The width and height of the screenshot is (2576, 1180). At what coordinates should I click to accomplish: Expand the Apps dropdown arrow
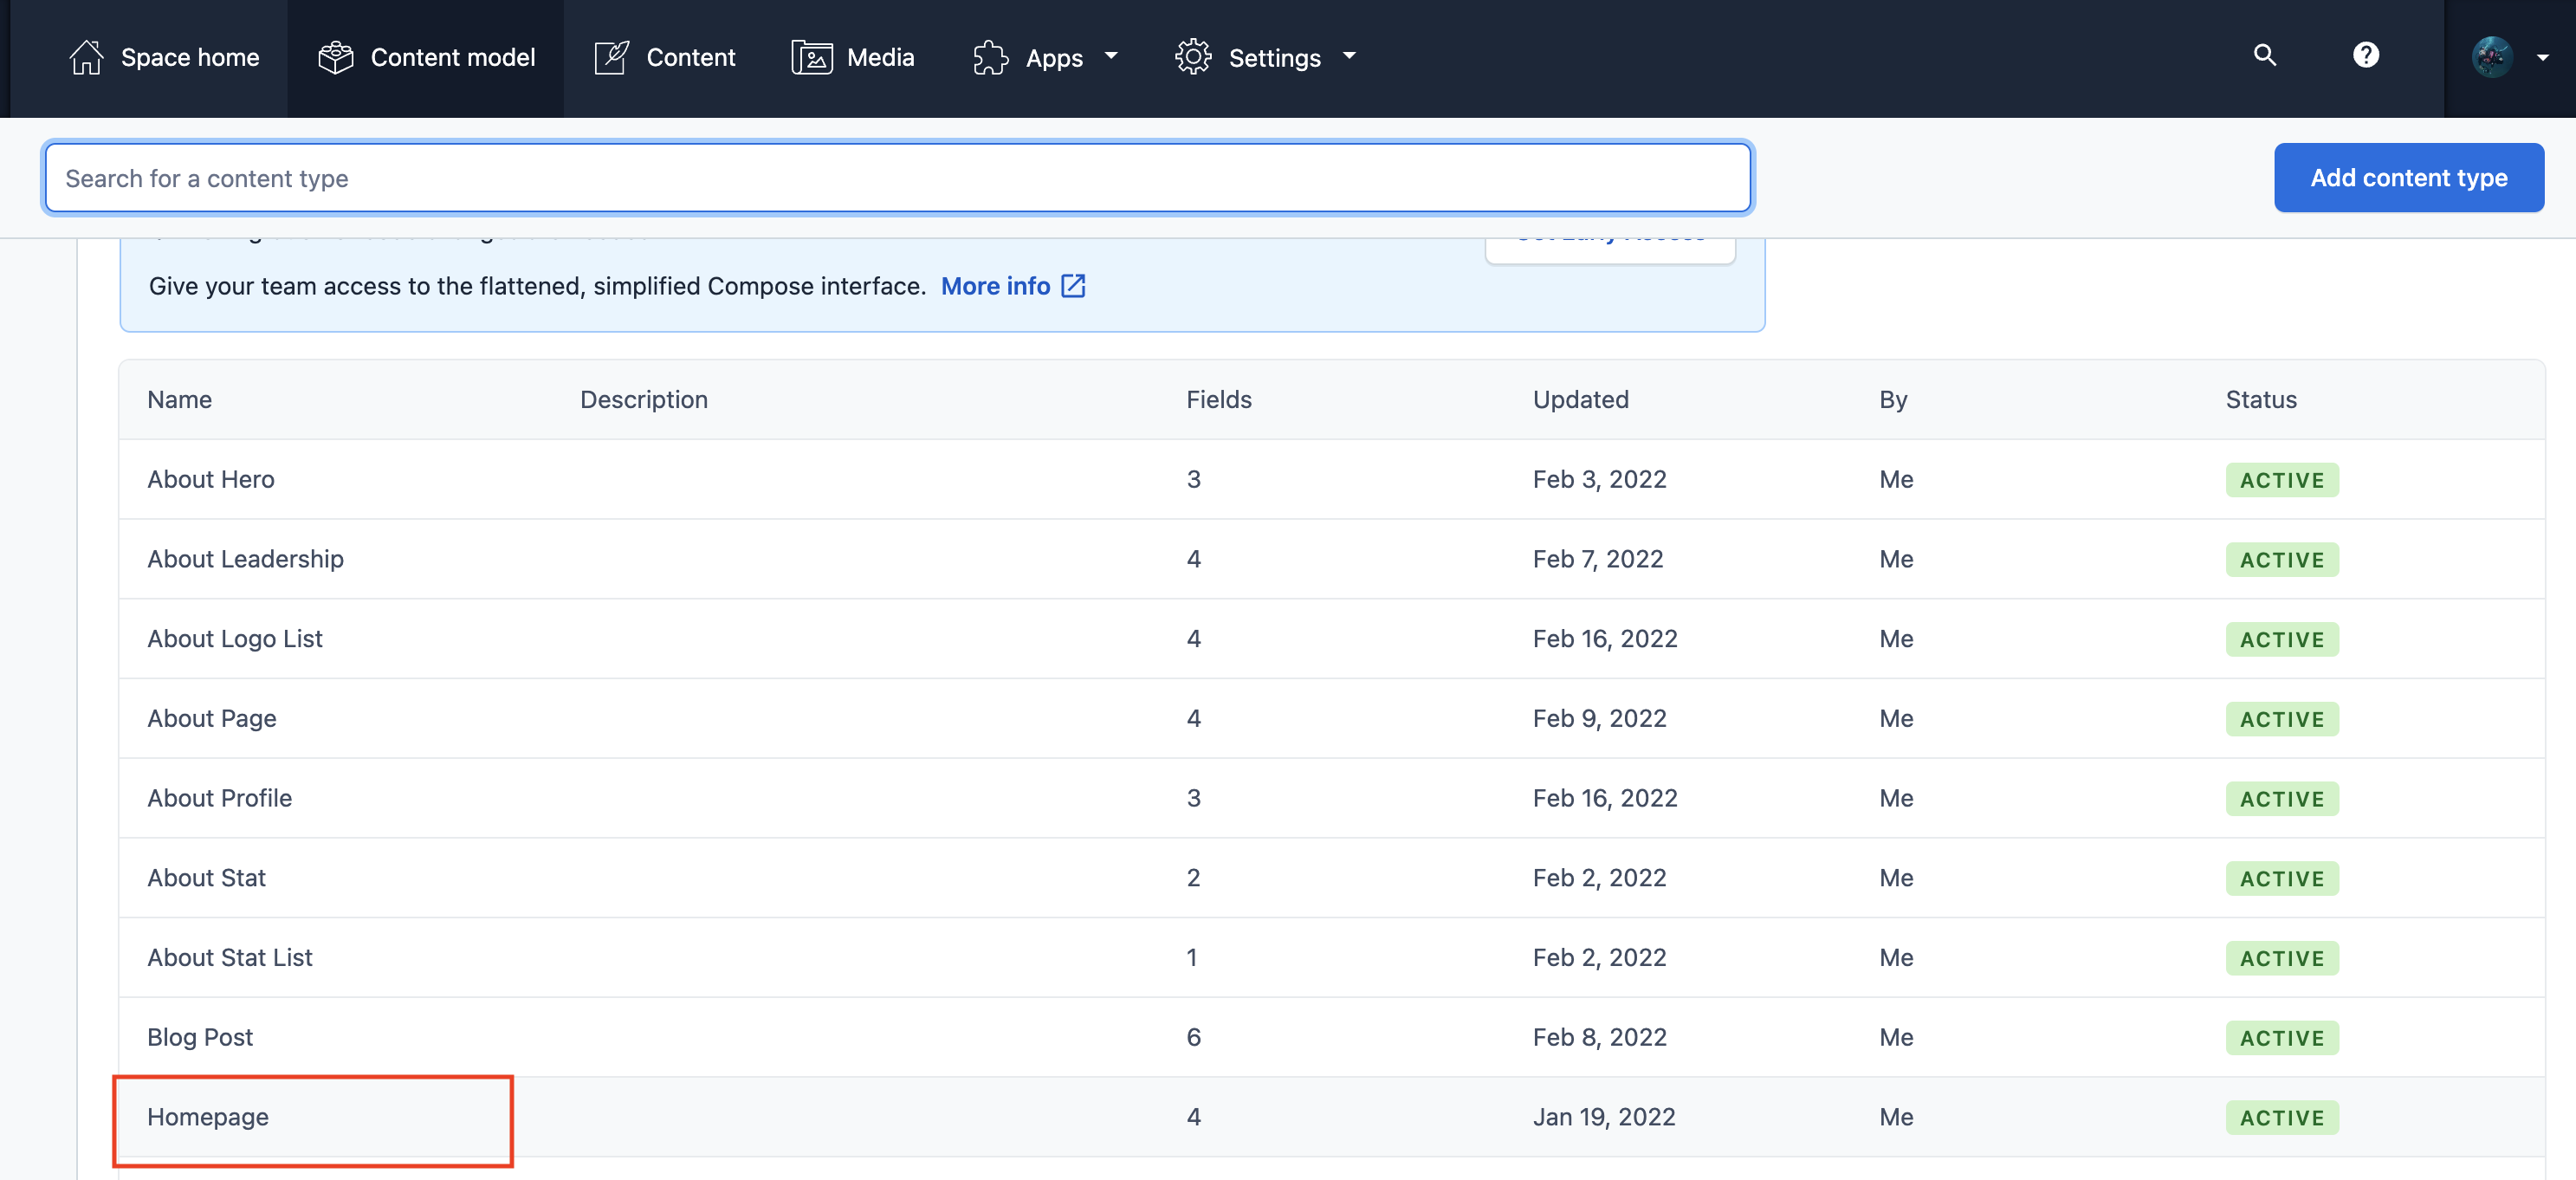[x=1111, y=56]
